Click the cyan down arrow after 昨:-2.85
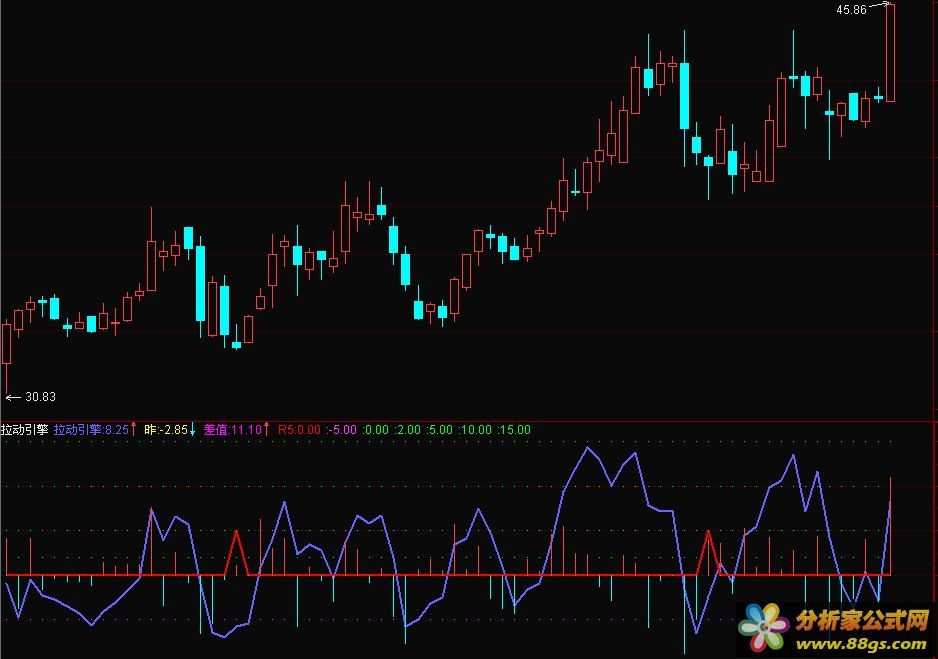The image size is (938, 659). 192,429
